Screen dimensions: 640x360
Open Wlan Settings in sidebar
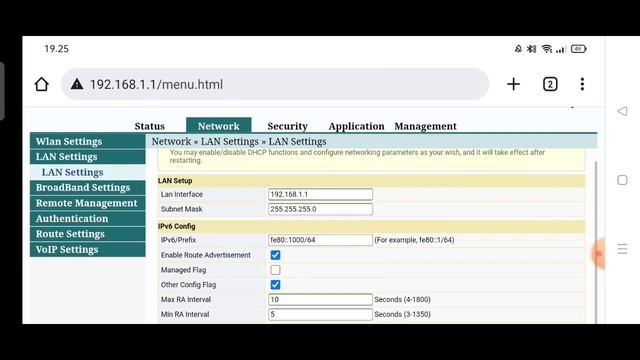(88, 141)
